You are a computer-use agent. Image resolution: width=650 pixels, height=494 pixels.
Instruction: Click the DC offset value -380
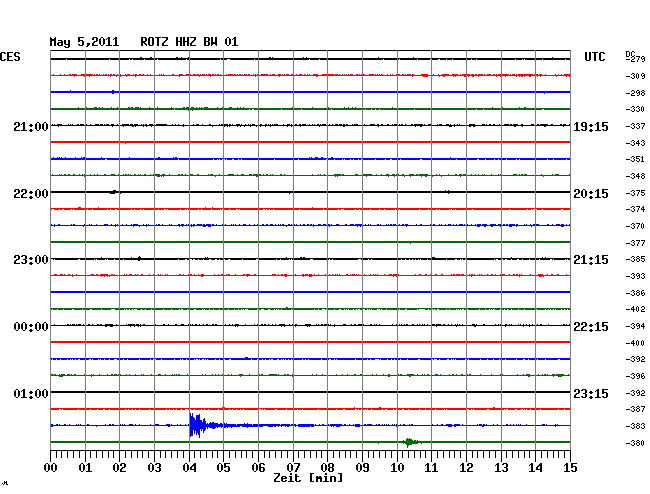click(635, 443)
